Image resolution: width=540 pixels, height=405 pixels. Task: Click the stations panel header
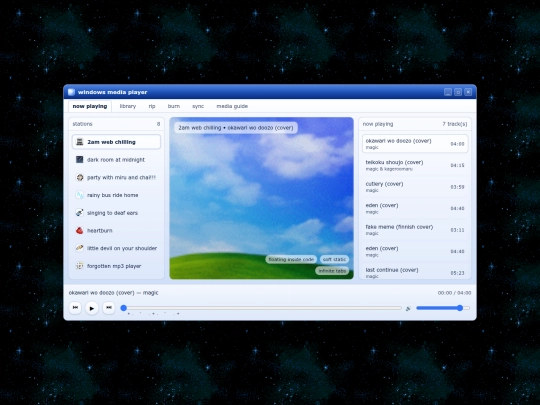click(116, 124)
